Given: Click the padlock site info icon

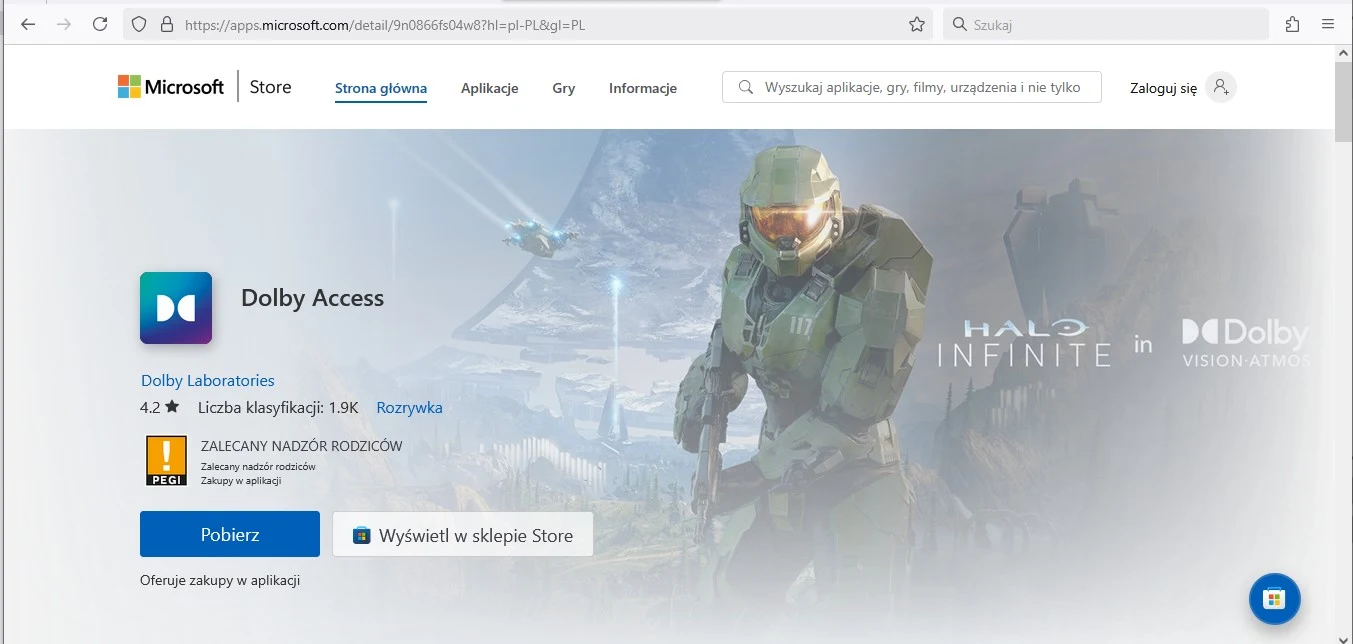Looking at the screenshot, I should point(167,24).
